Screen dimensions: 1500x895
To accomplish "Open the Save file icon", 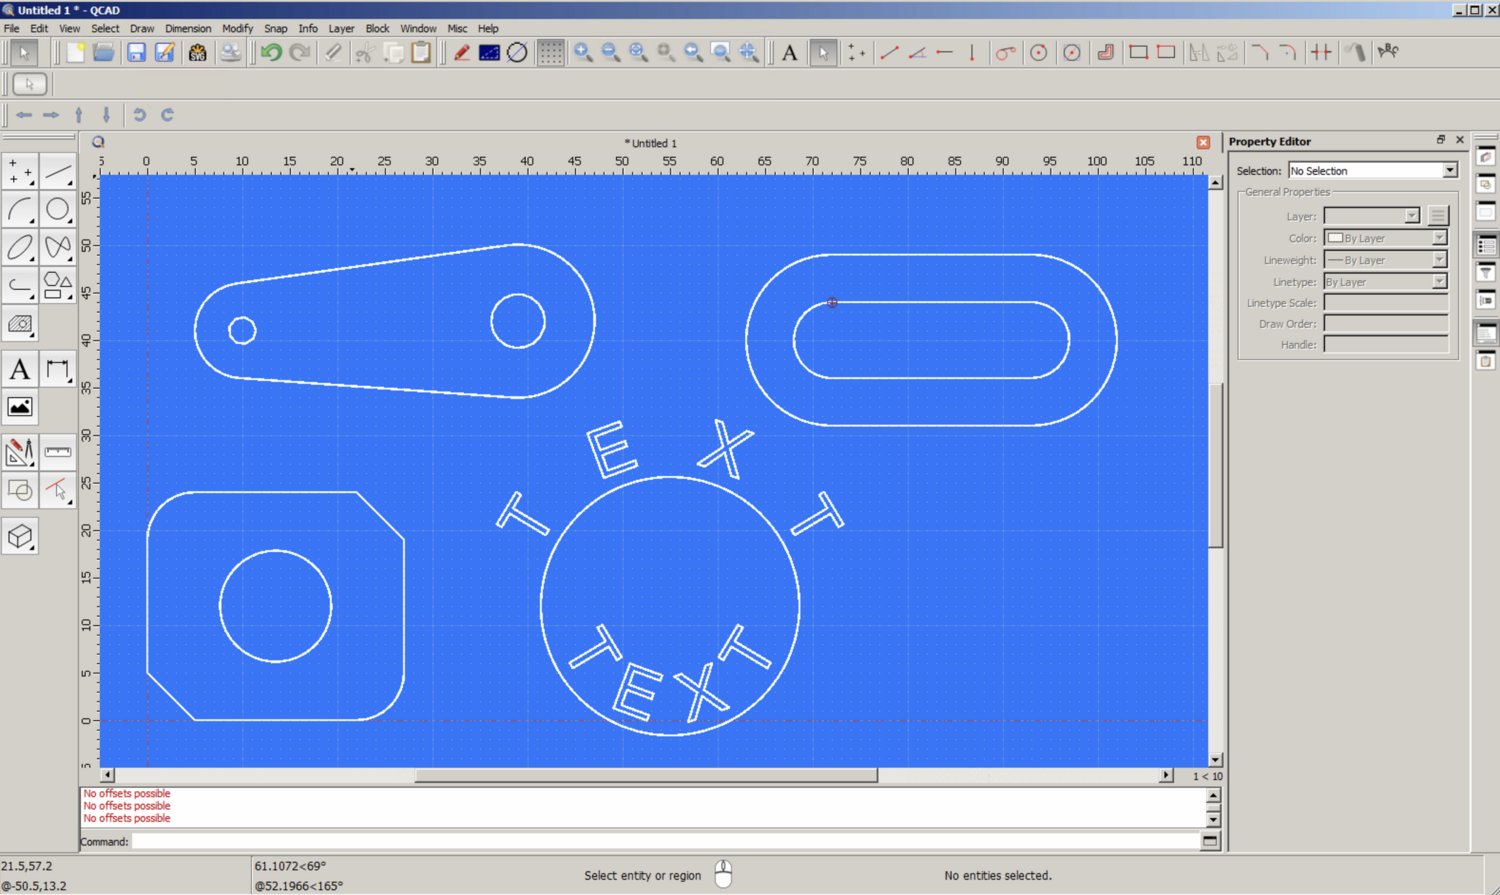I will (135, 53).
